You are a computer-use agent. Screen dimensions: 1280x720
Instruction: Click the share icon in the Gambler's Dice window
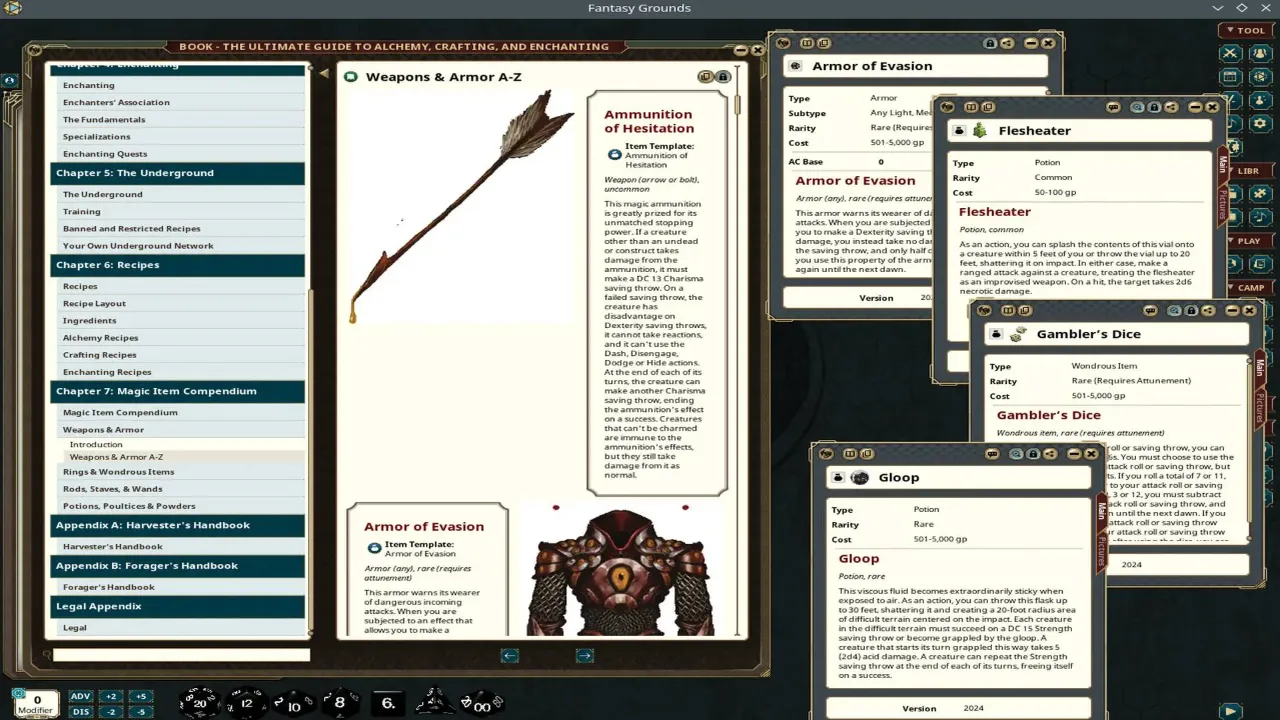point(1208,310)
